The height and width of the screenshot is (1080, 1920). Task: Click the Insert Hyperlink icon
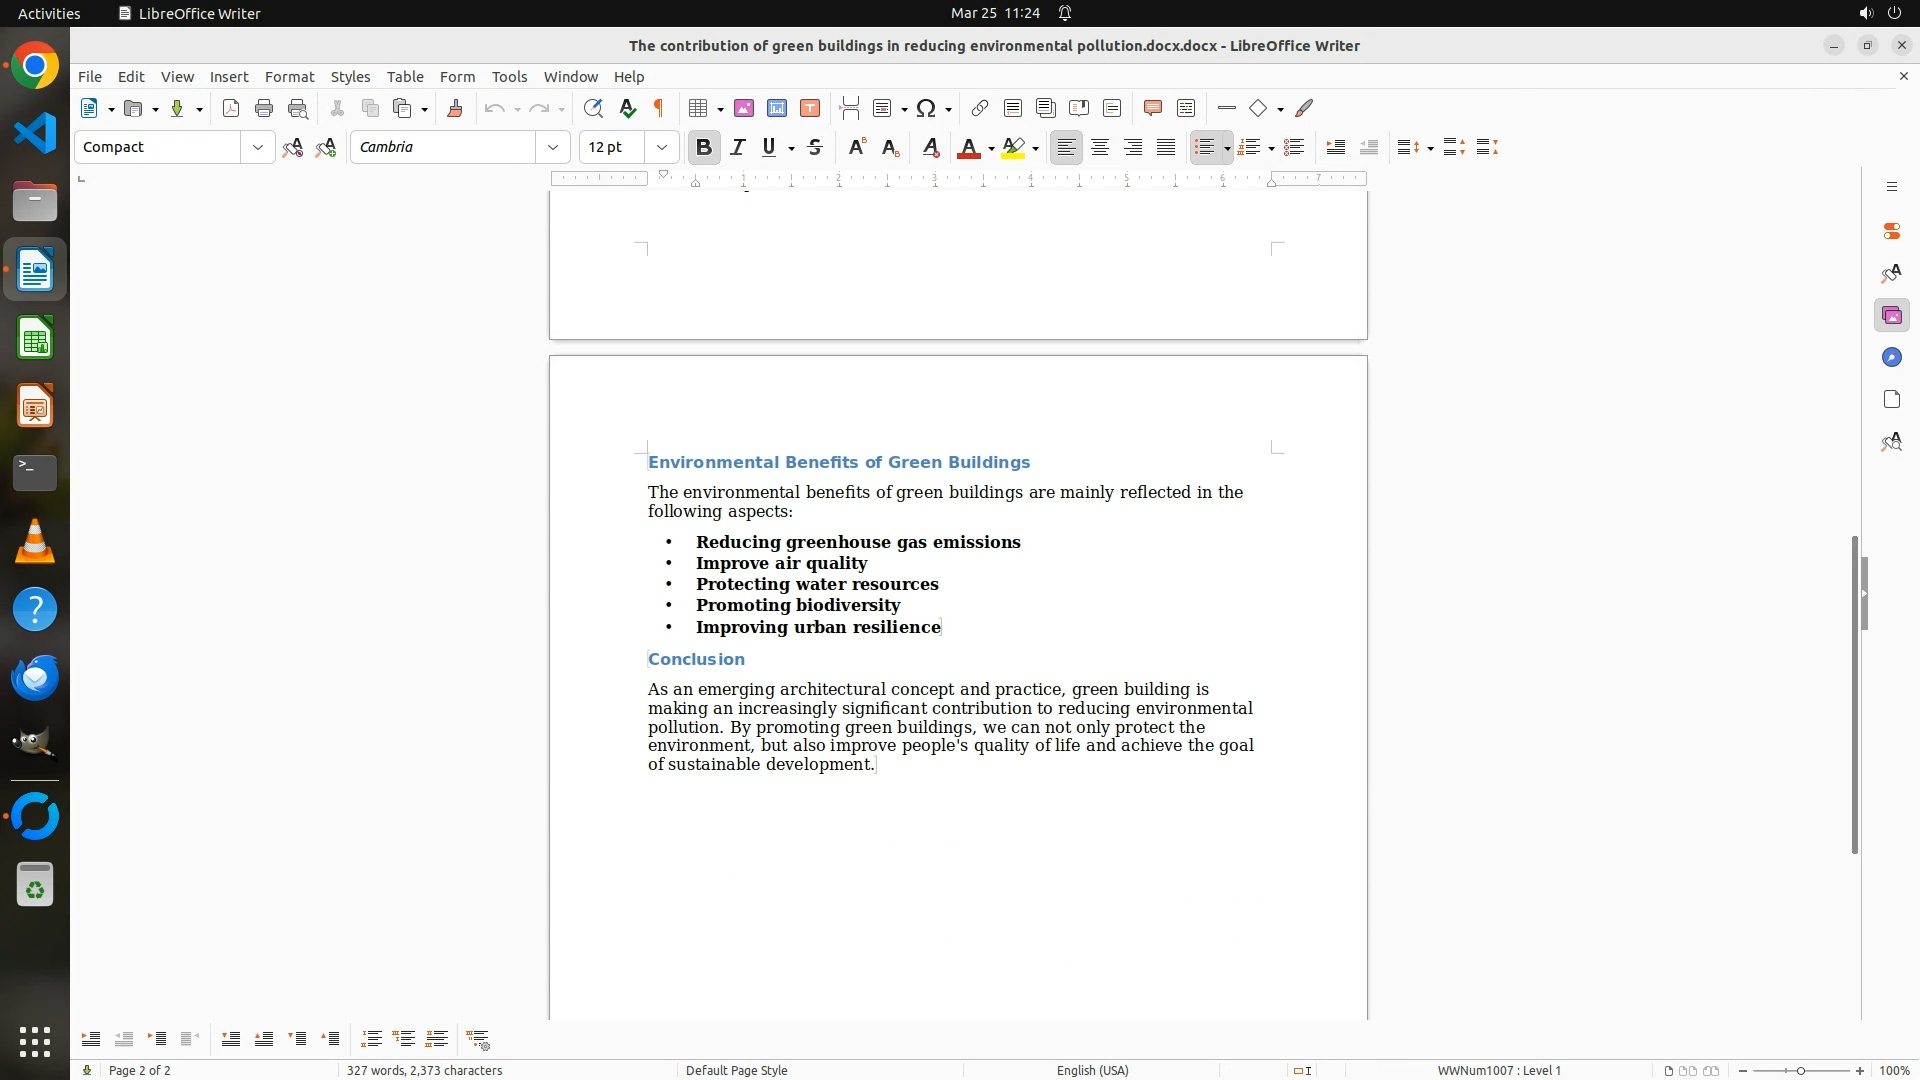tap(980, 109)
